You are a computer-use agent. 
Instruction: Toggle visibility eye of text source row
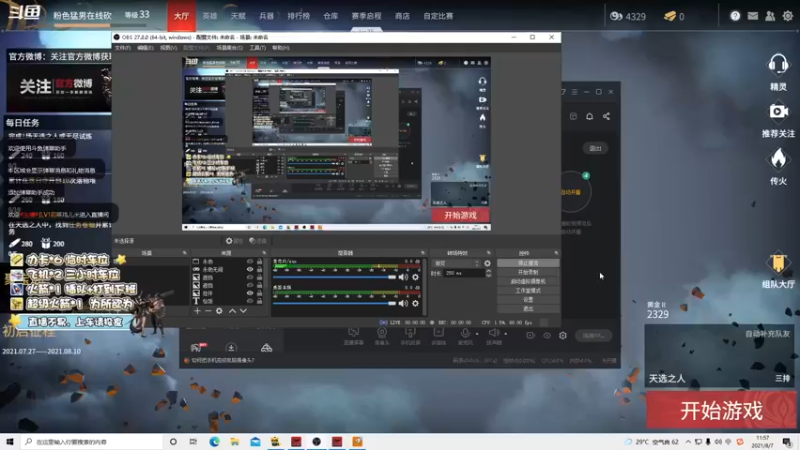pos(250,301)
